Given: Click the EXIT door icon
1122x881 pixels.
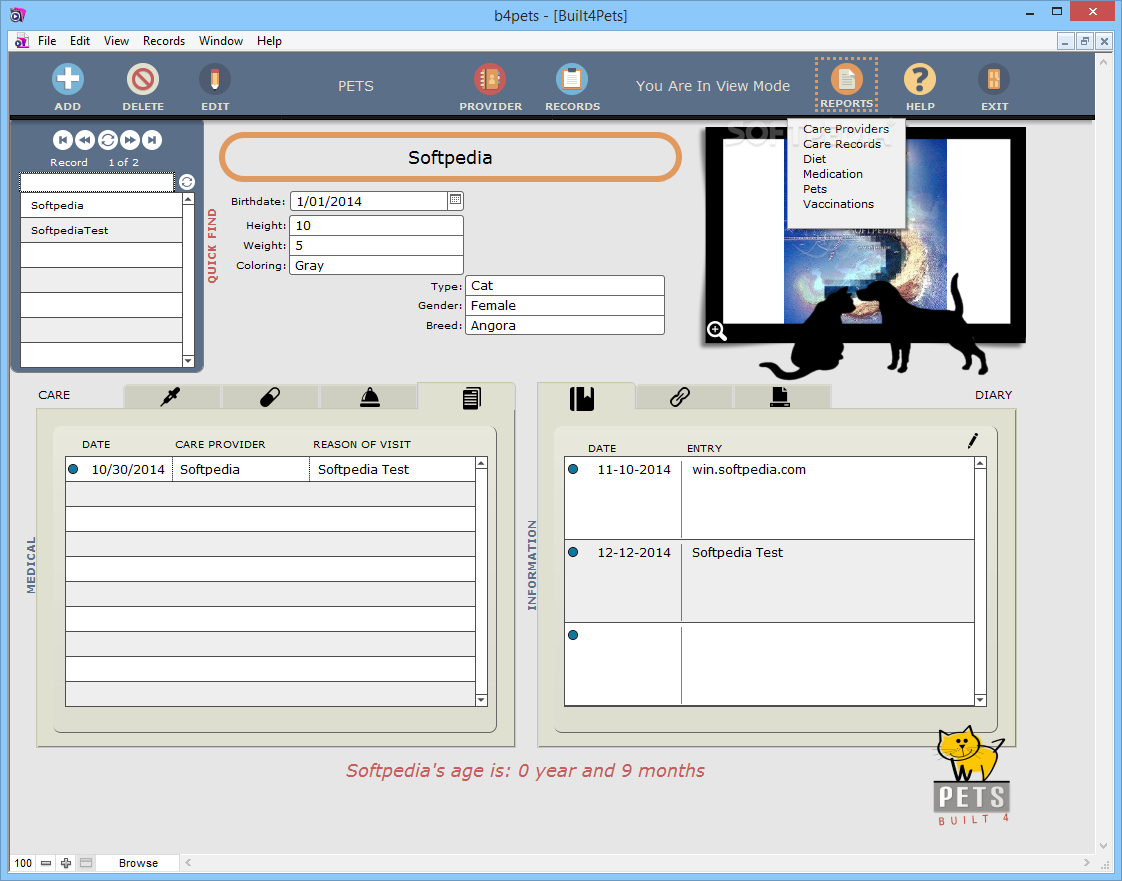Looking at the screenshot, I should coord(994,79).
